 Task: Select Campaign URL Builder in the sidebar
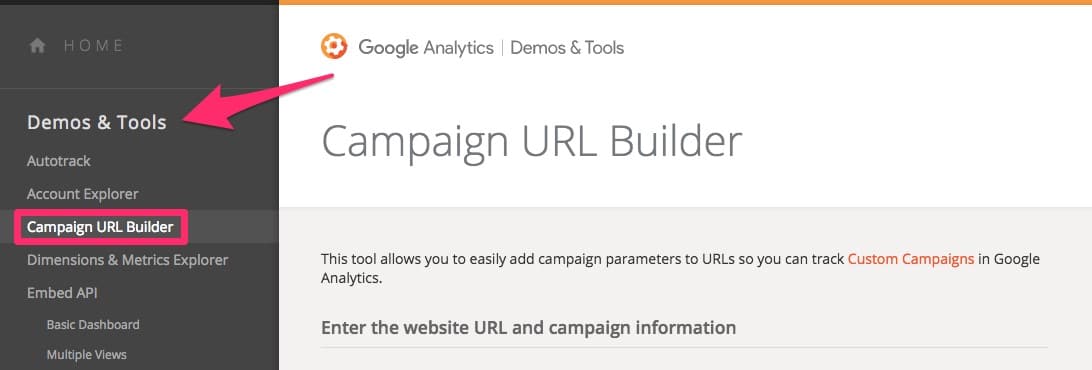100,226
